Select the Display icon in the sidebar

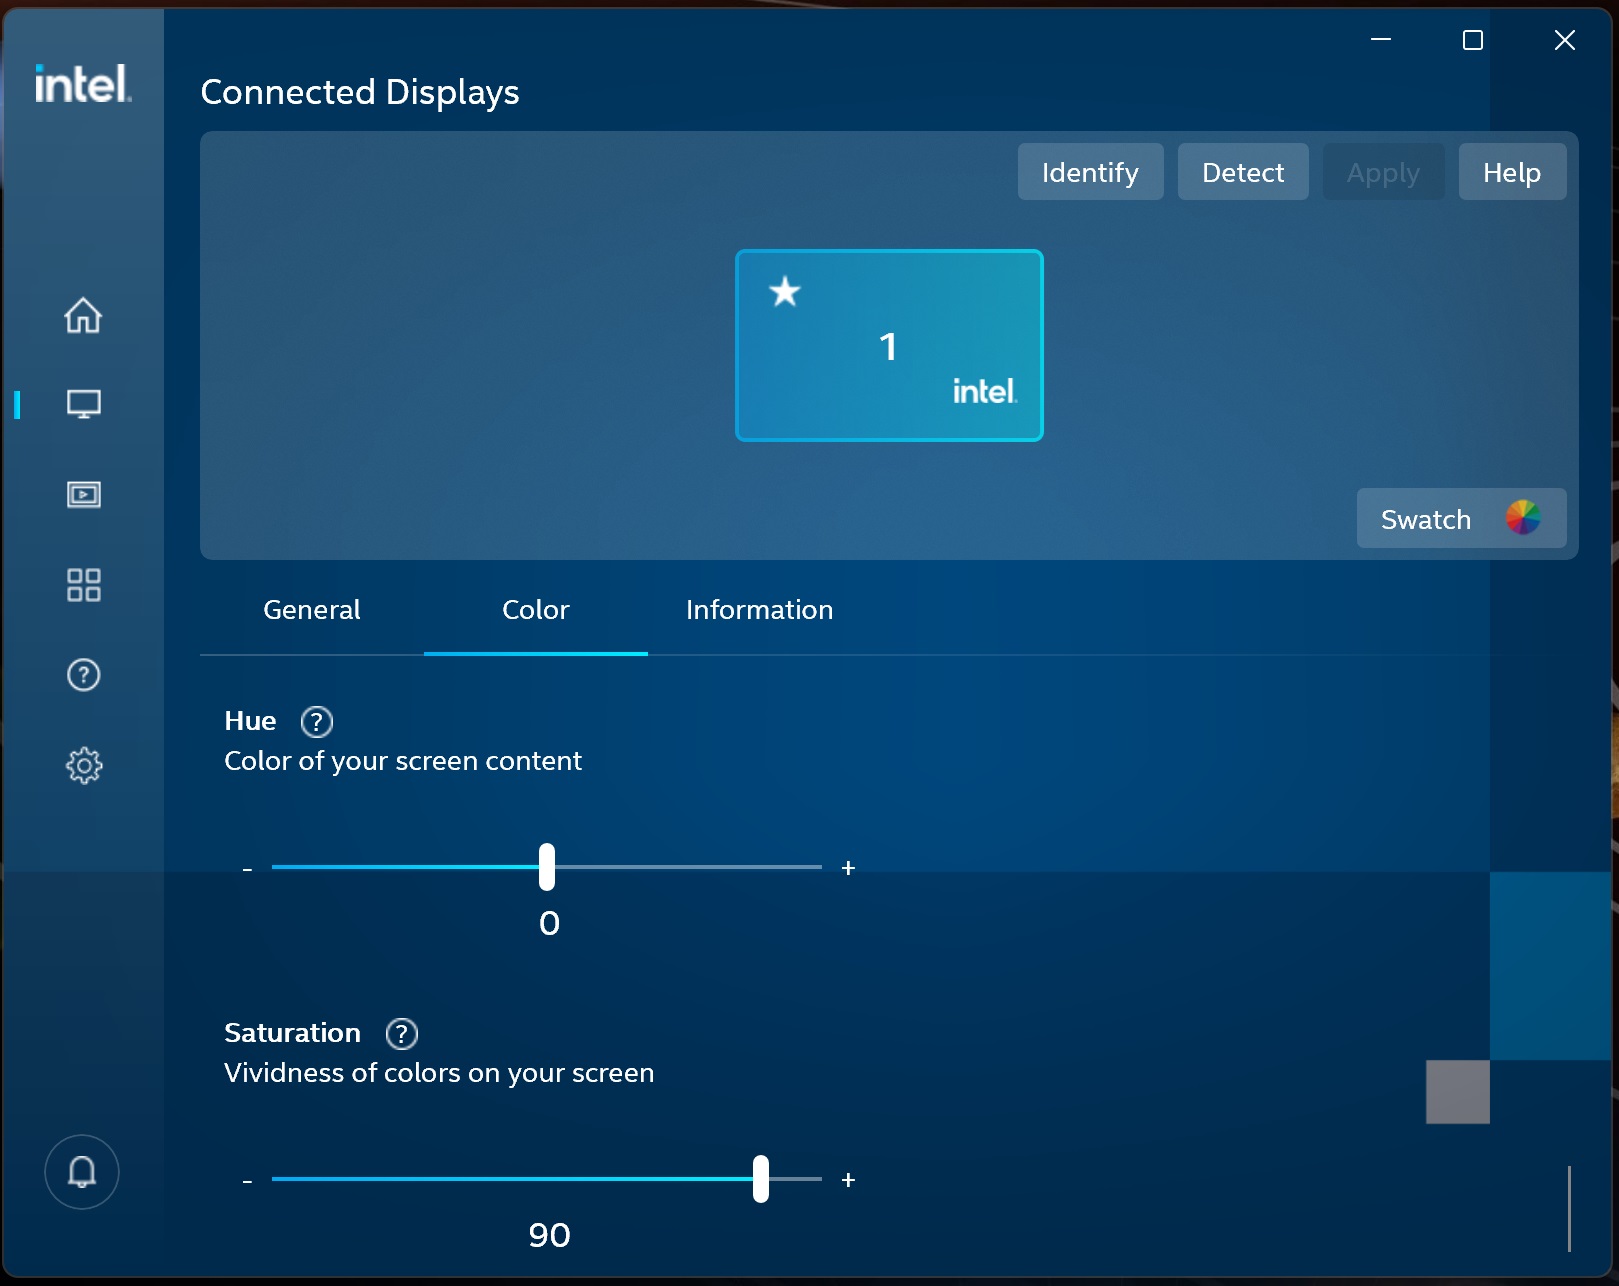pyautogui.click(x=83, y=404)
